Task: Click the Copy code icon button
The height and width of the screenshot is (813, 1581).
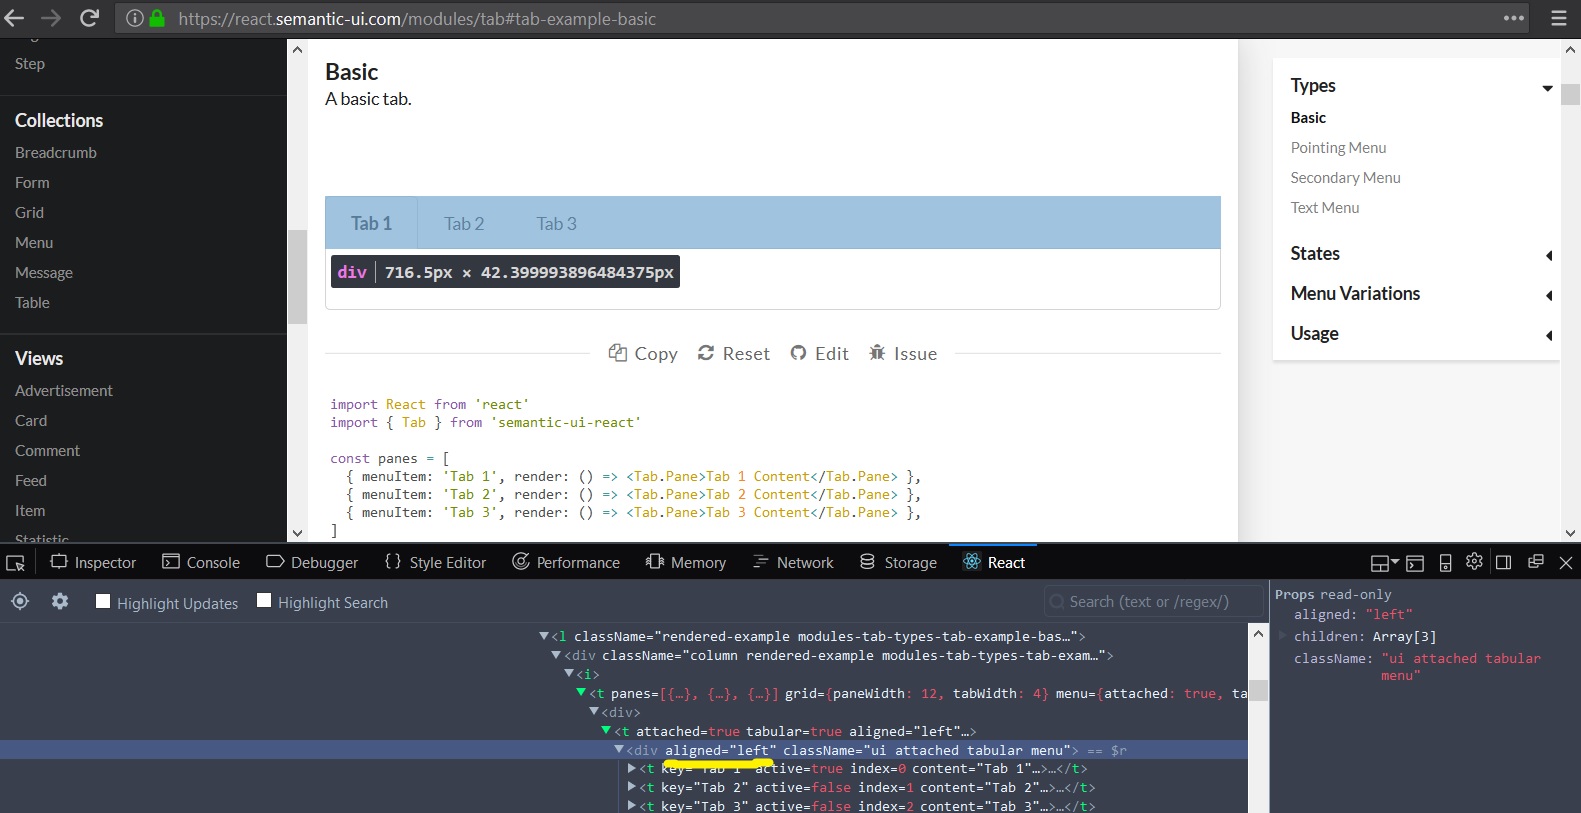Action: click(643, 353)
